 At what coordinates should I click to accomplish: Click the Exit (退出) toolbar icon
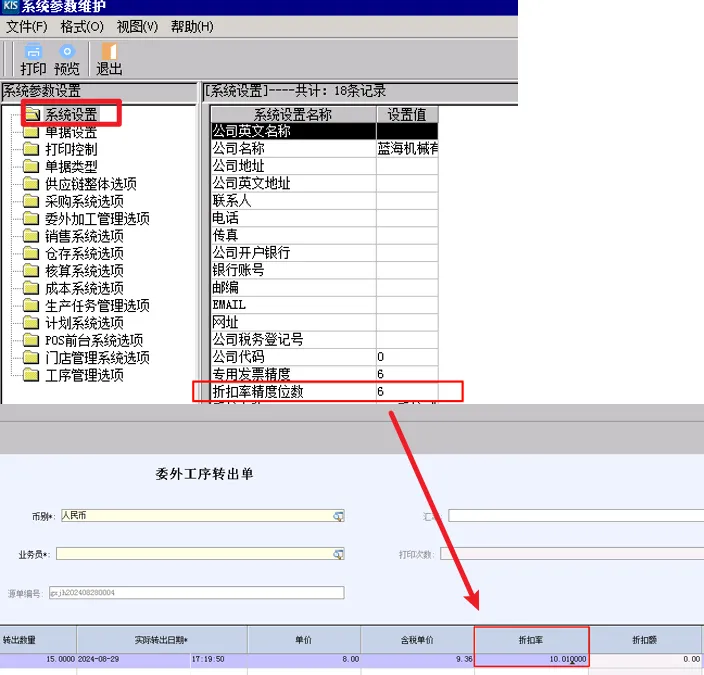[x=109, y=59]
